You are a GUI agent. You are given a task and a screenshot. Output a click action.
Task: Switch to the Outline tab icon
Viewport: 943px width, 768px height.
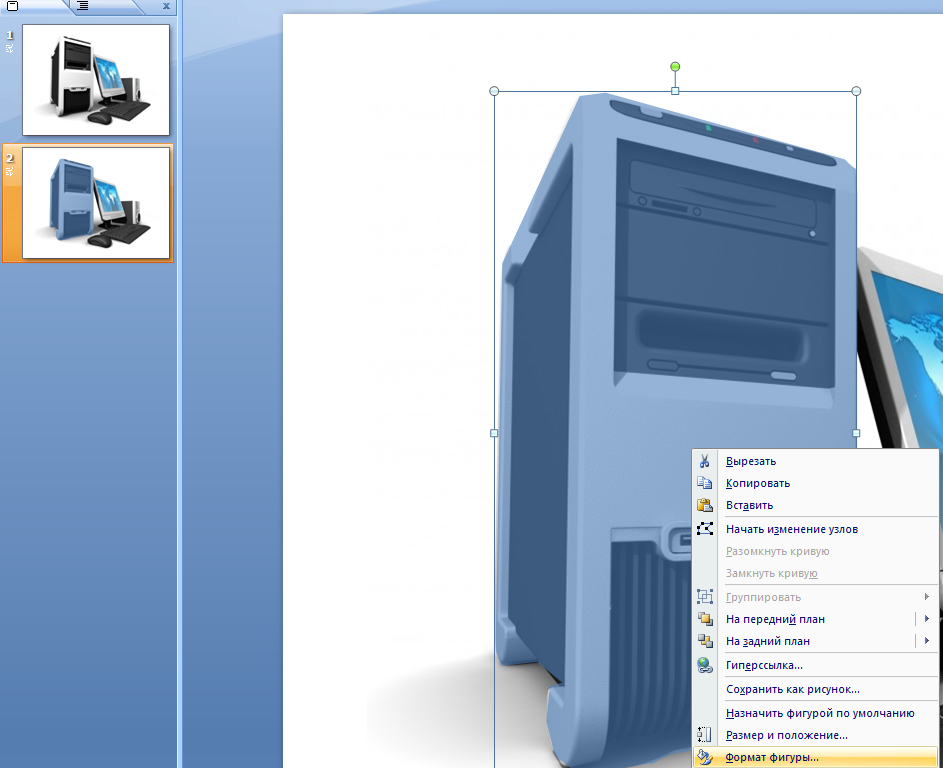click(83, 6)
